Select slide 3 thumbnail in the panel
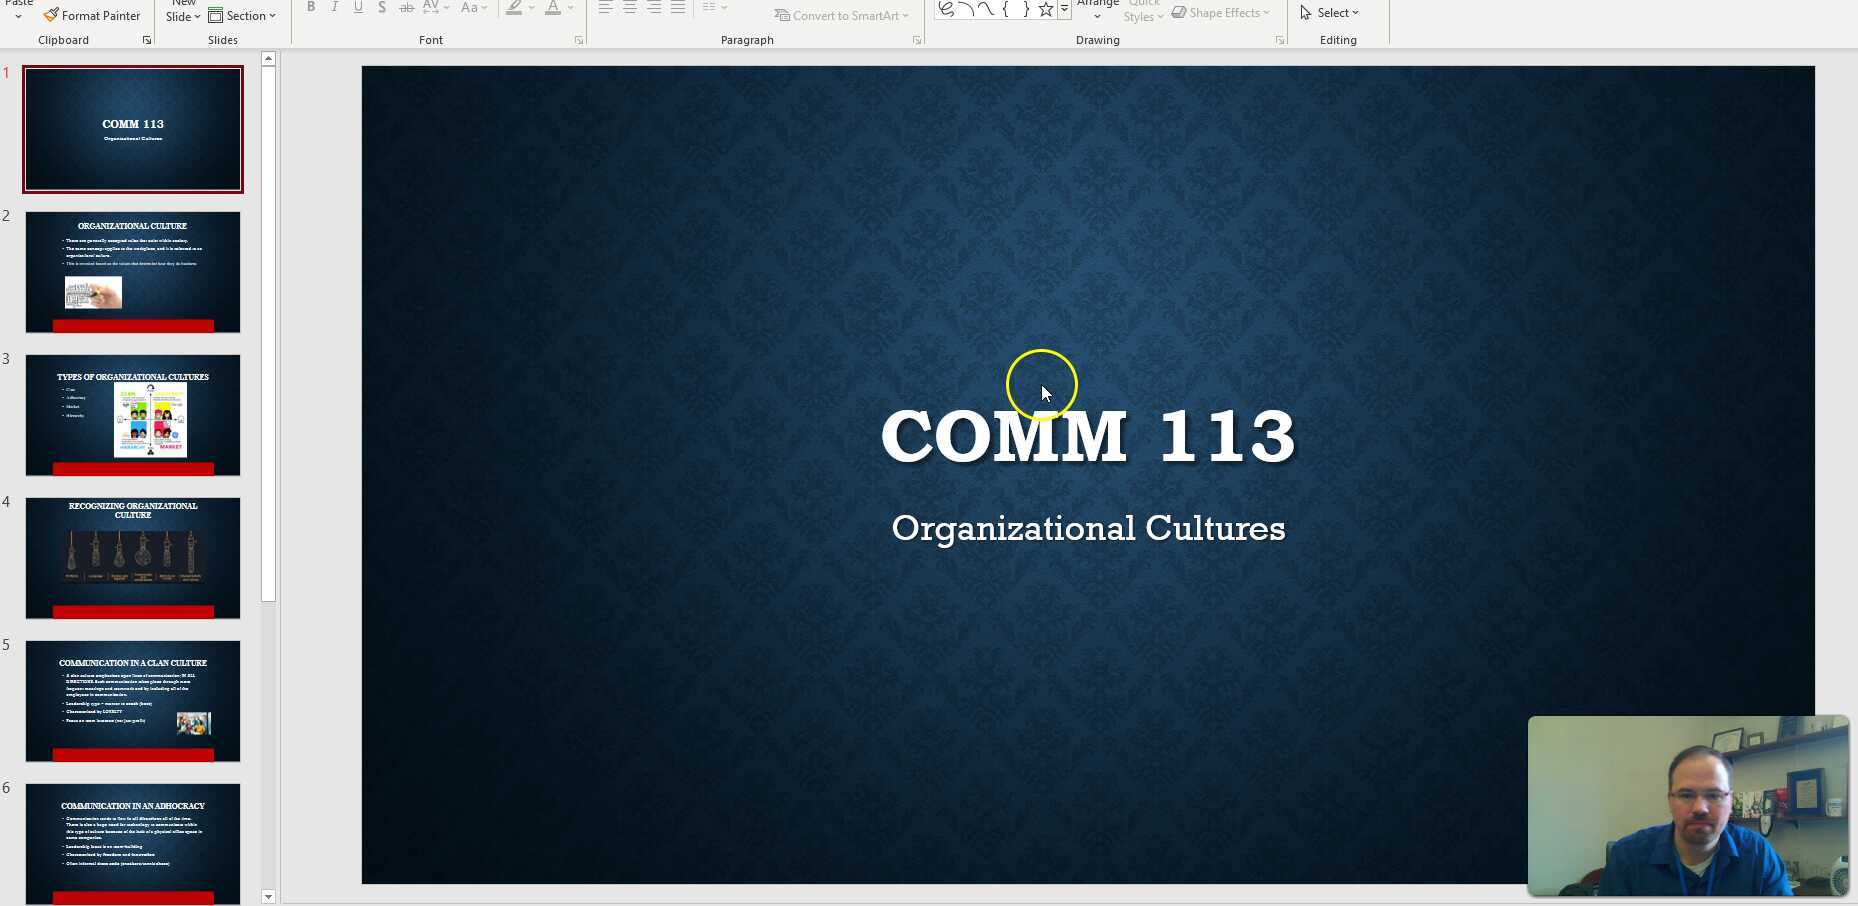Image resolution: width=1858 pixels, height=906 pixels. [132, 414]
